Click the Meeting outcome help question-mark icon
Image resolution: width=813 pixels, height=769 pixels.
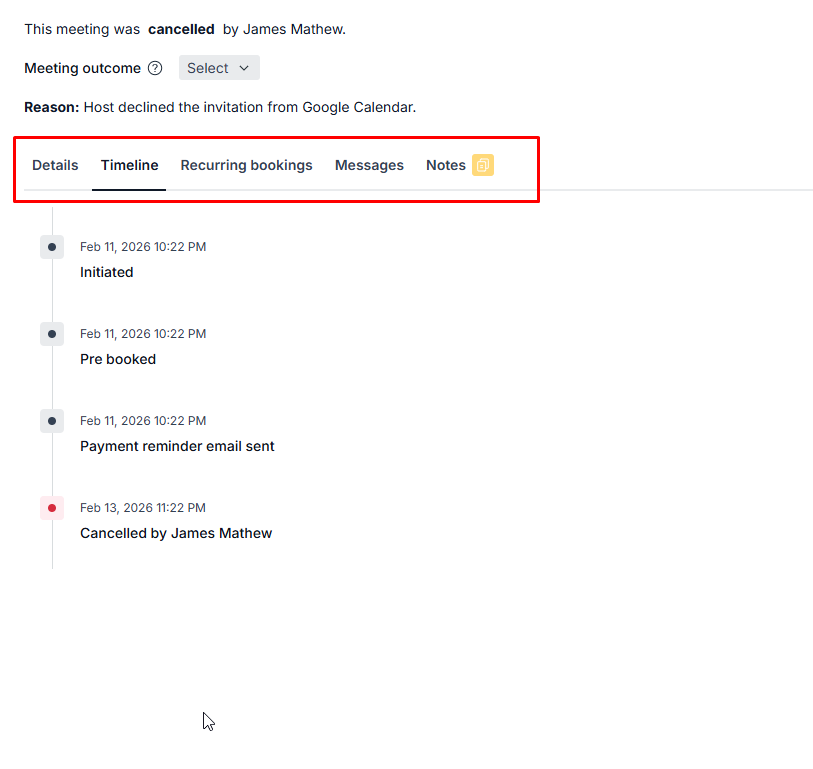[x=155, y=69]
